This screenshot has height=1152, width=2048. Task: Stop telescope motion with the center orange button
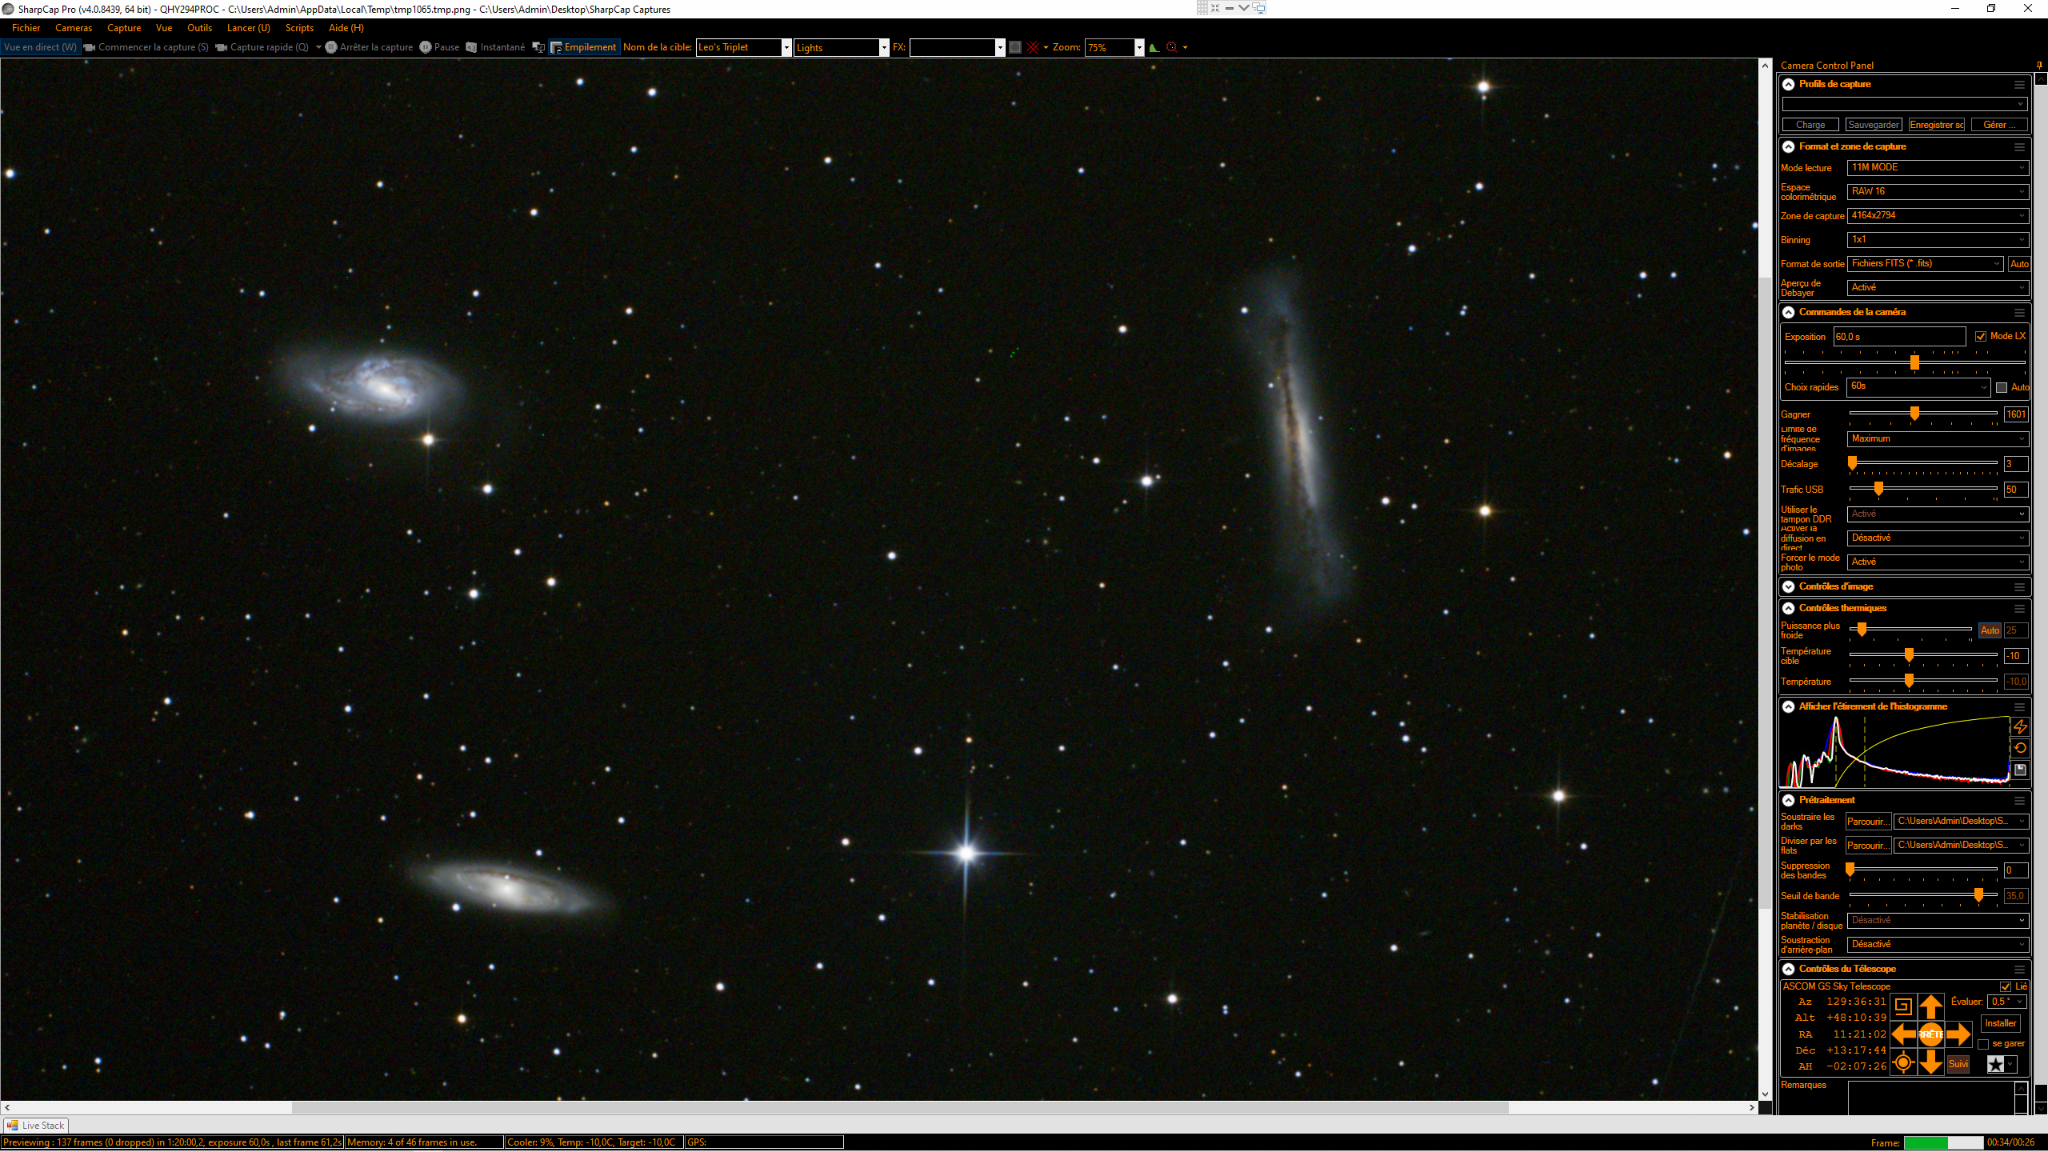[x=1931, y=1034]
